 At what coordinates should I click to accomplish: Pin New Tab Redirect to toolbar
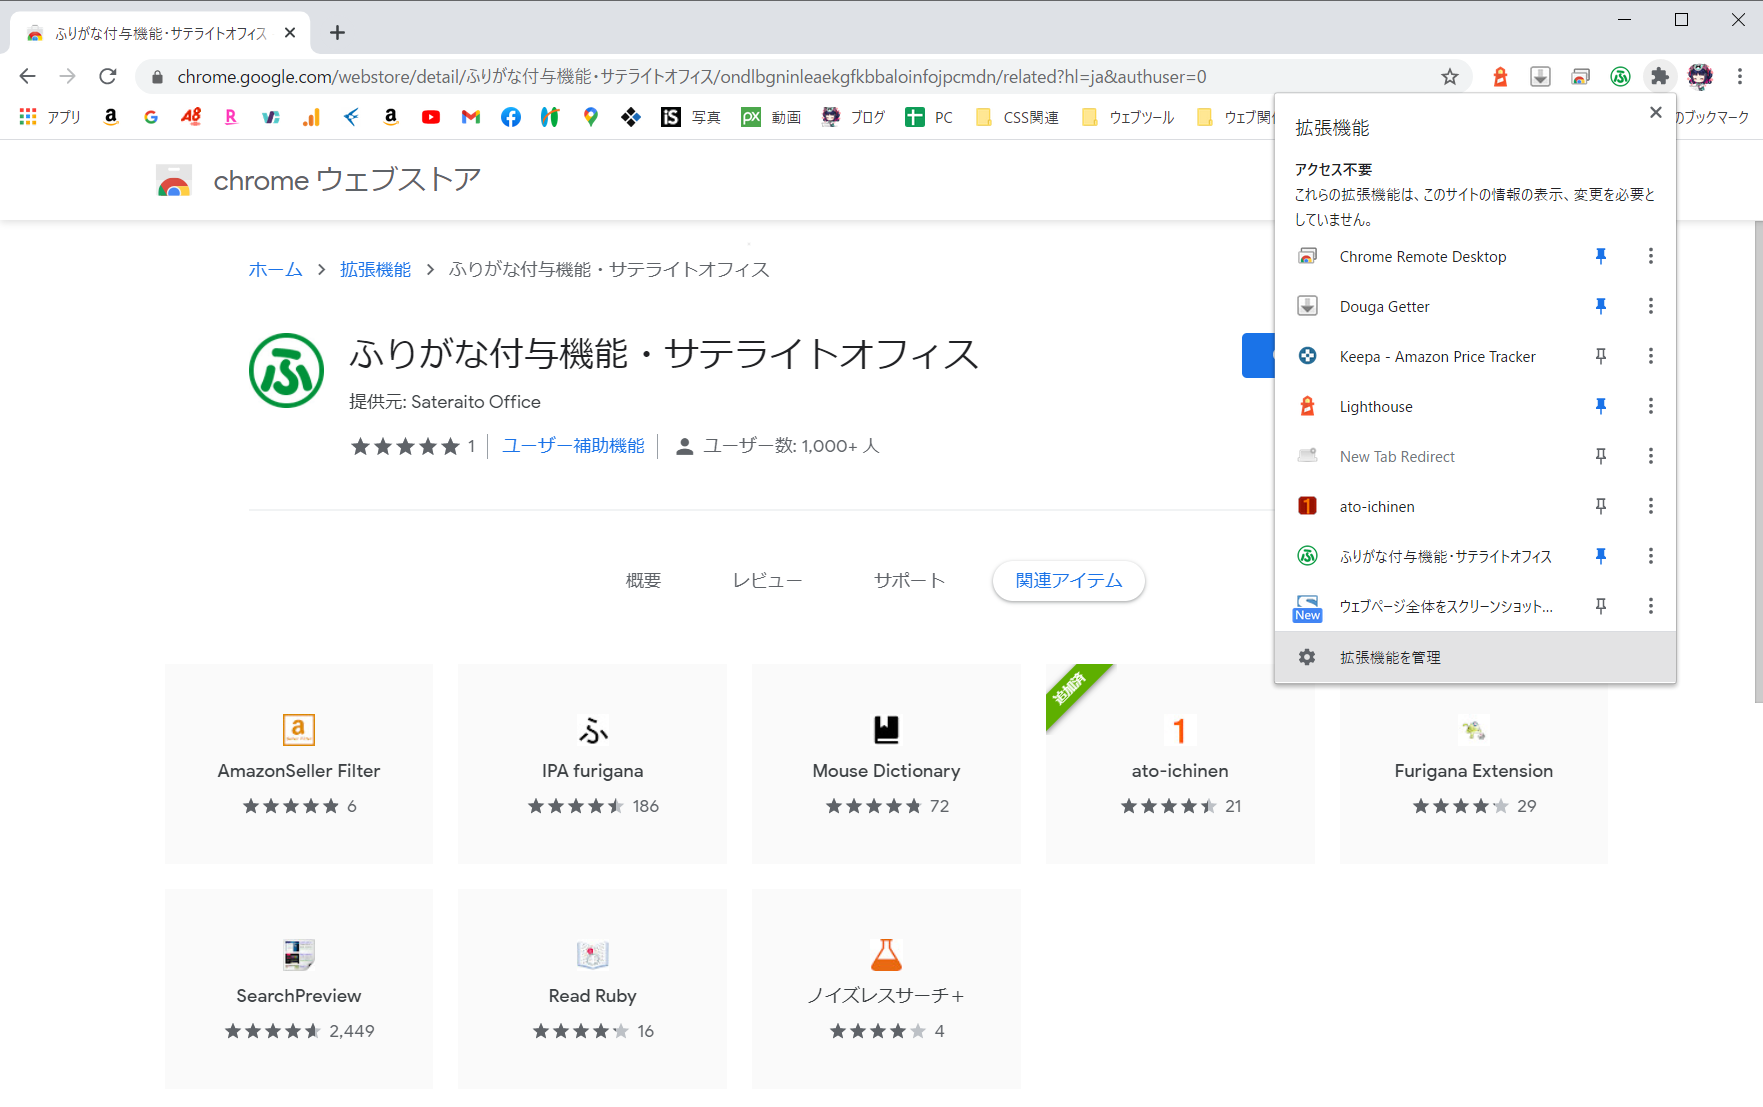(1601, 456)
